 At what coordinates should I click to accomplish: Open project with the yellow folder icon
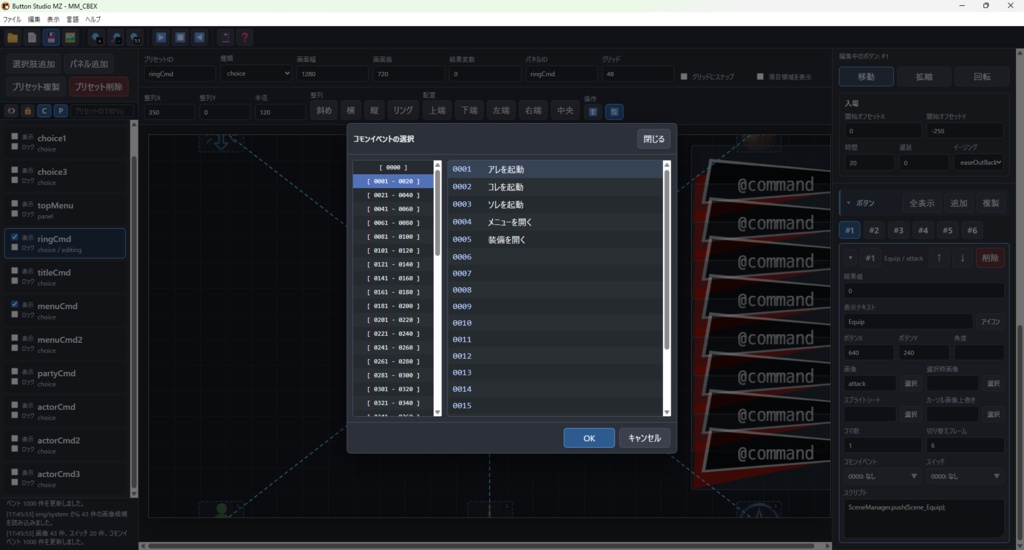12,38
